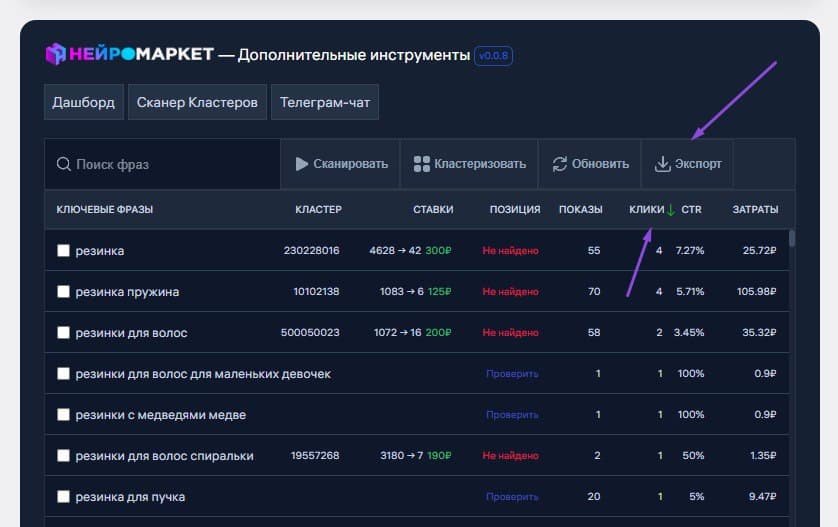Sort by the Ключевые фразы column header

(x=105, y=210)
